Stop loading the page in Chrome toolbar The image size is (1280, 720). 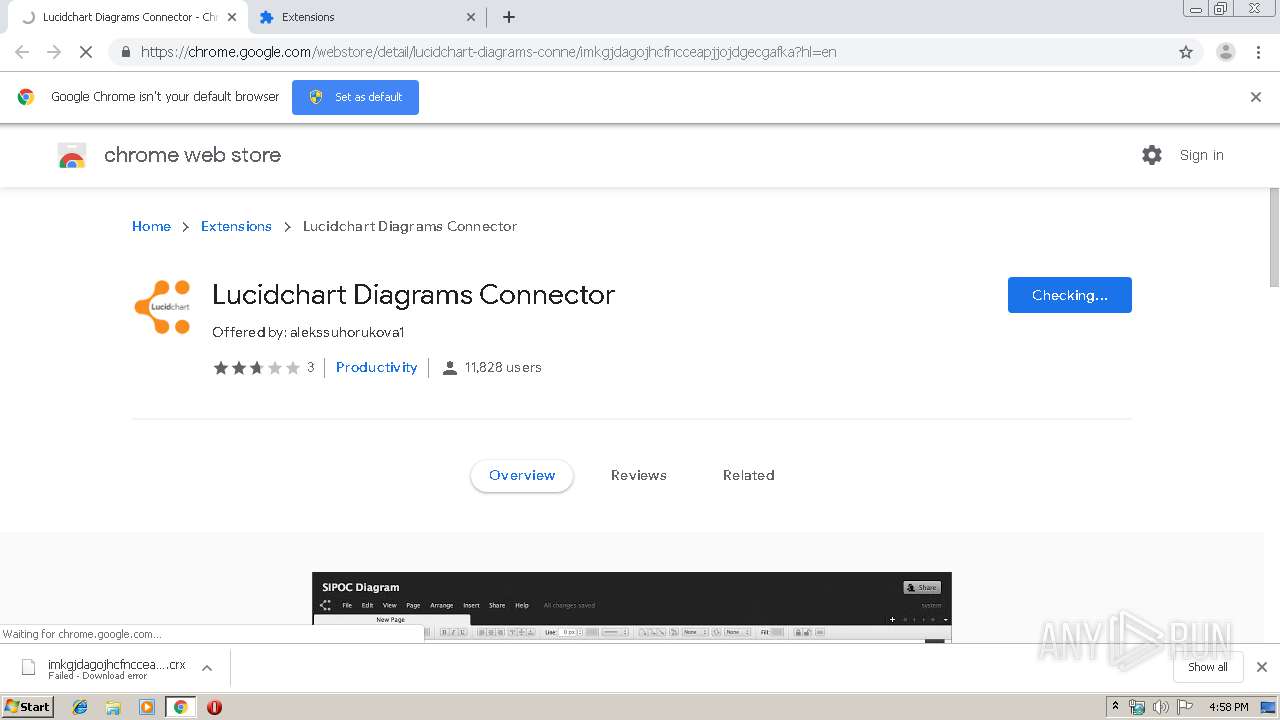(86, 52)
